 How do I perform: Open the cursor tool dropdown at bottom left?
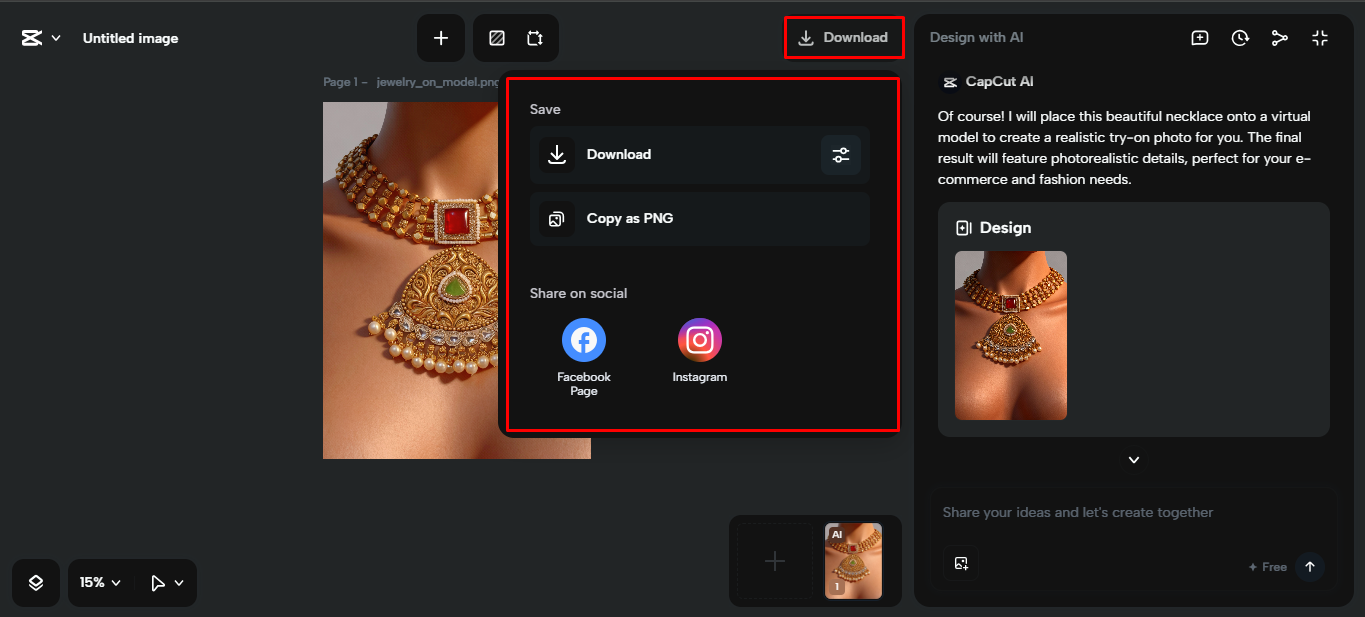pyautogui.click(x=165, y=582)
